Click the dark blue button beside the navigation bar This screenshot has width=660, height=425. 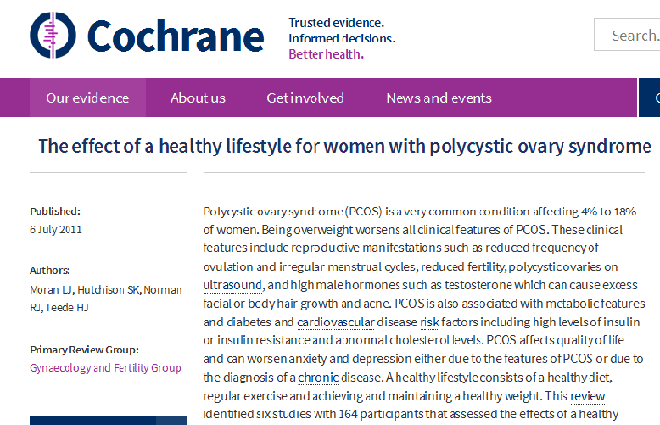click(649, 98)
